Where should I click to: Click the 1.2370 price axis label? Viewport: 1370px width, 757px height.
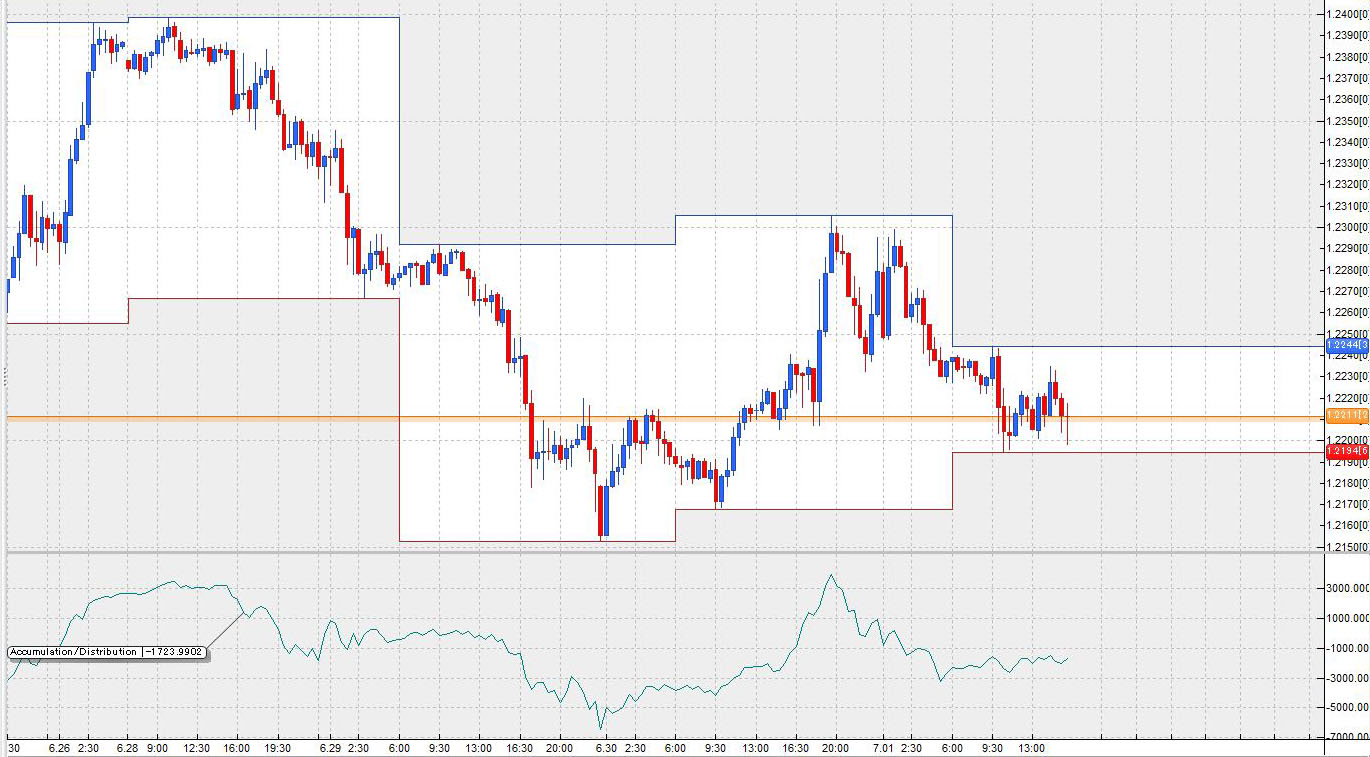pos(1347,78)
